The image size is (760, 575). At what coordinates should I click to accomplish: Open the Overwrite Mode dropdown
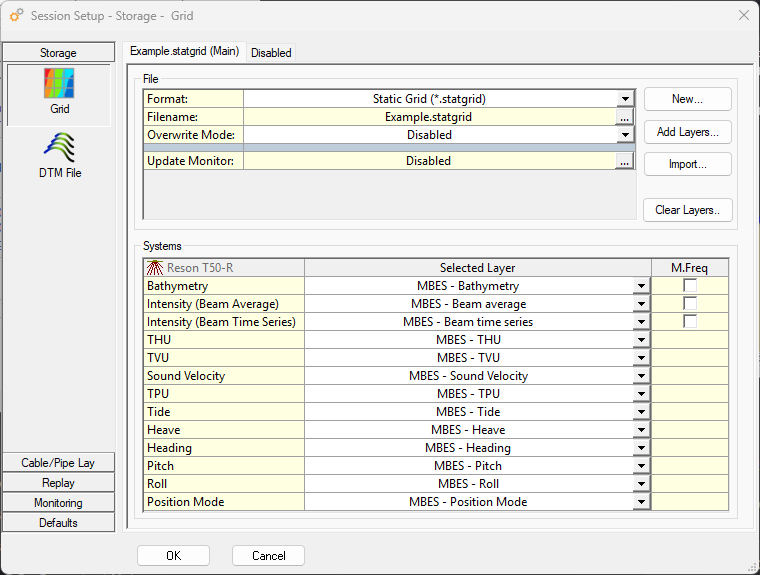click(x=624, y=135)
